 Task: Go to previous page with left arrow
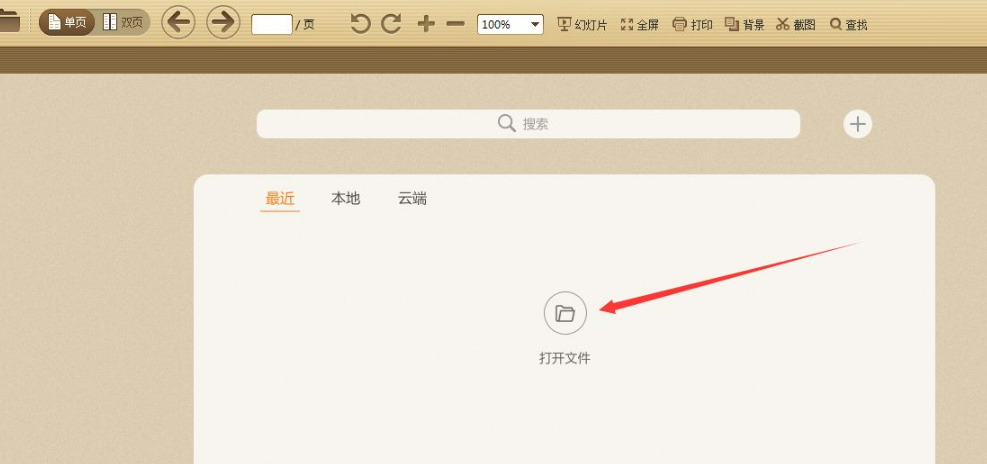178,22
